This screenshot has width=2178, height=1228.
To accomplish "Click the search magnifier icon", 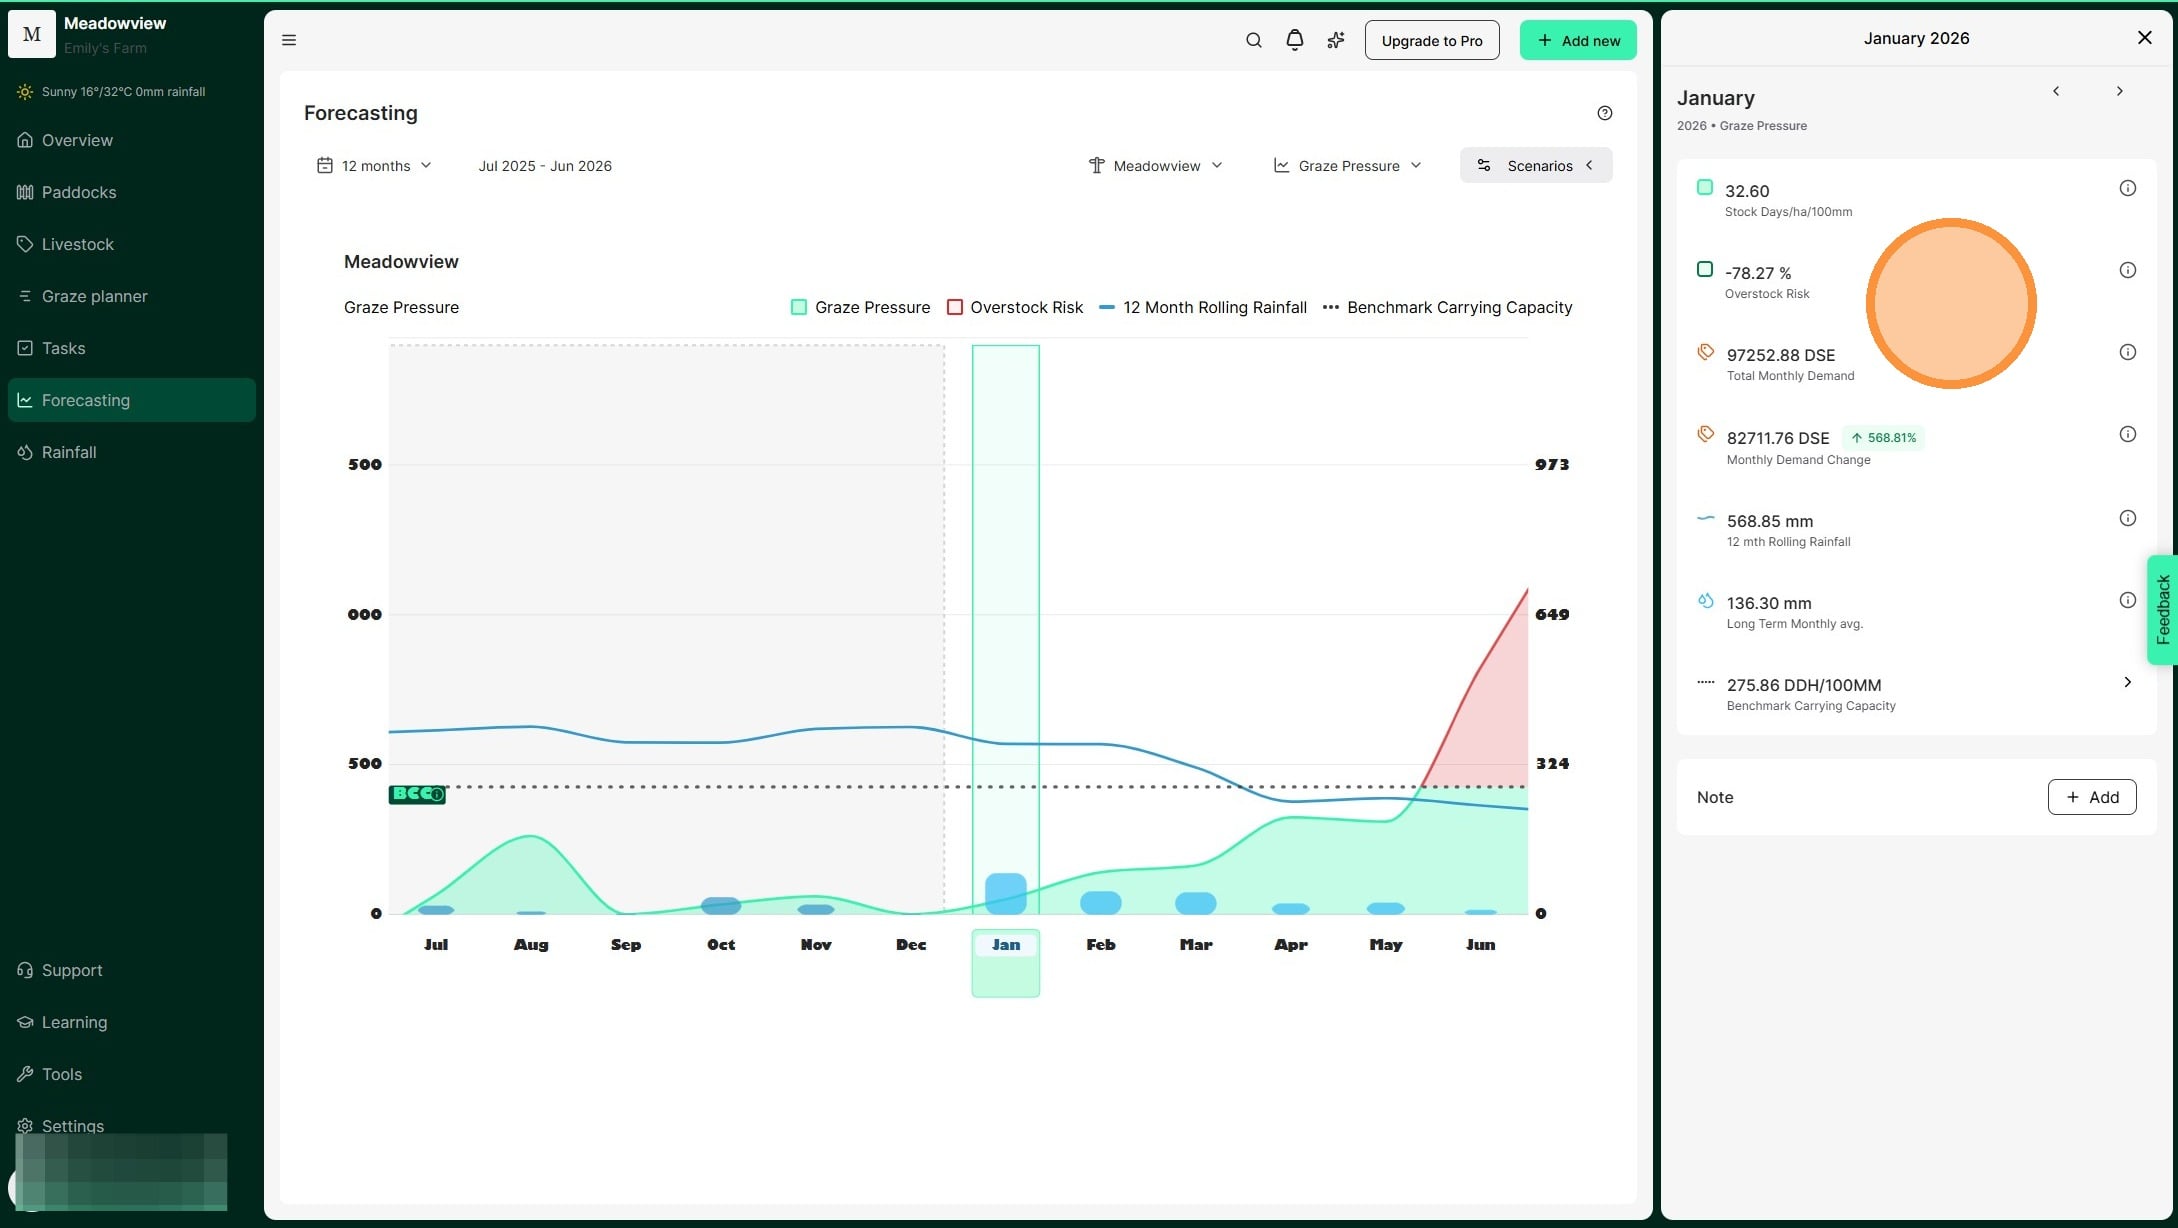I will (x=1253, y=40).
